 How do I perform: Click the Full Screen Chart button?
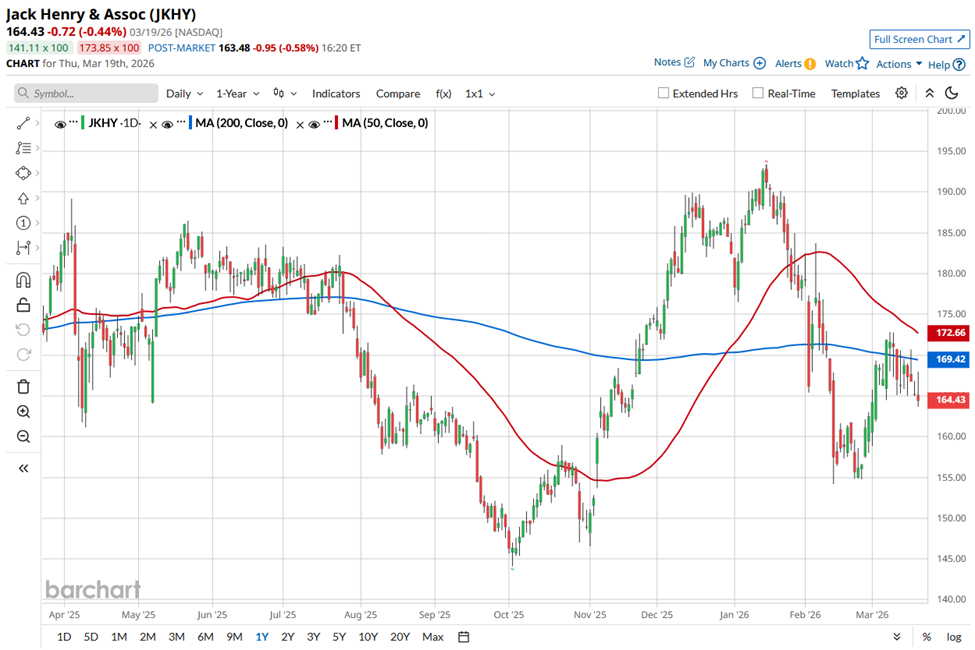pos(919,39)
